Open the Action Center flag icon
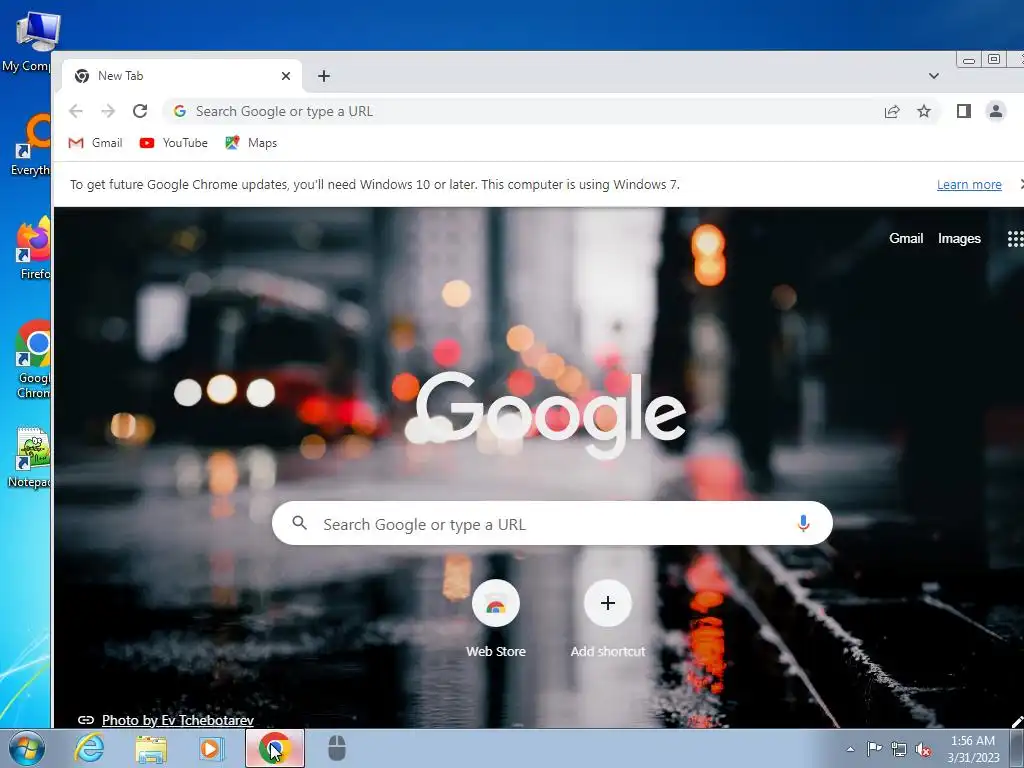This screenshot has height=768, width=1024. (874, 748)
